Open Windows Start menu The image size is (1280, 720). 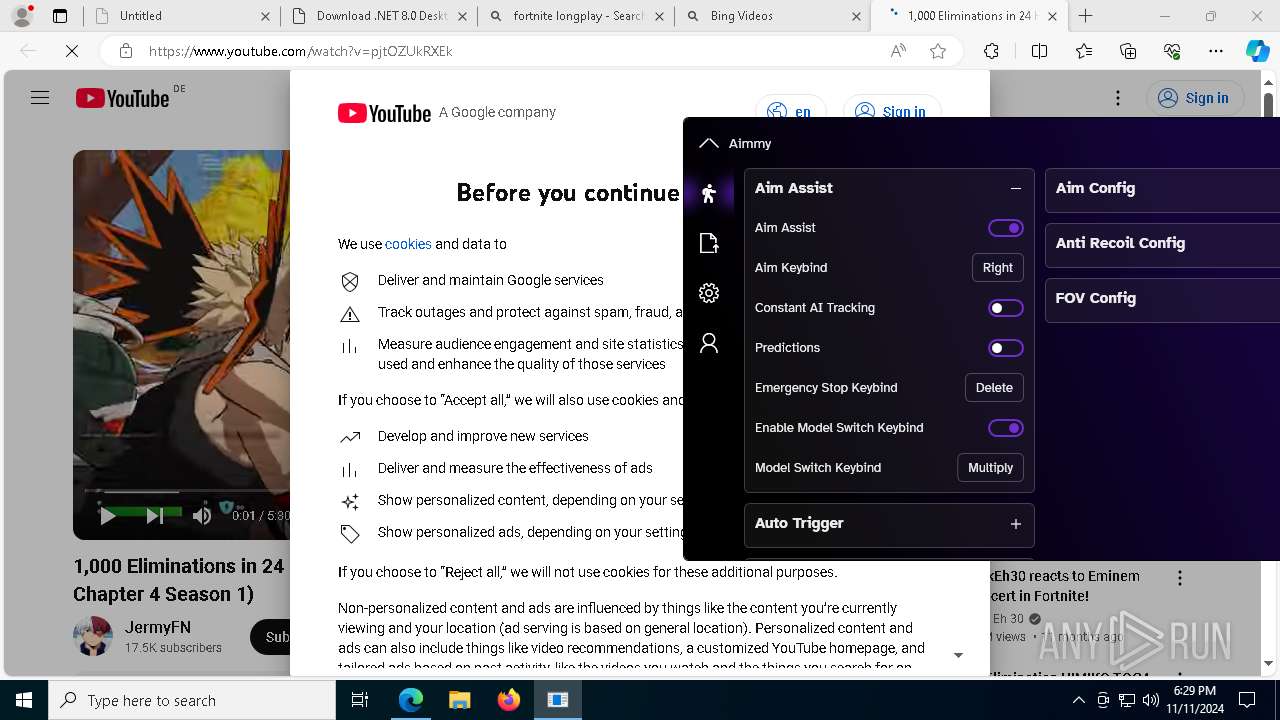(x=24, y=700)
